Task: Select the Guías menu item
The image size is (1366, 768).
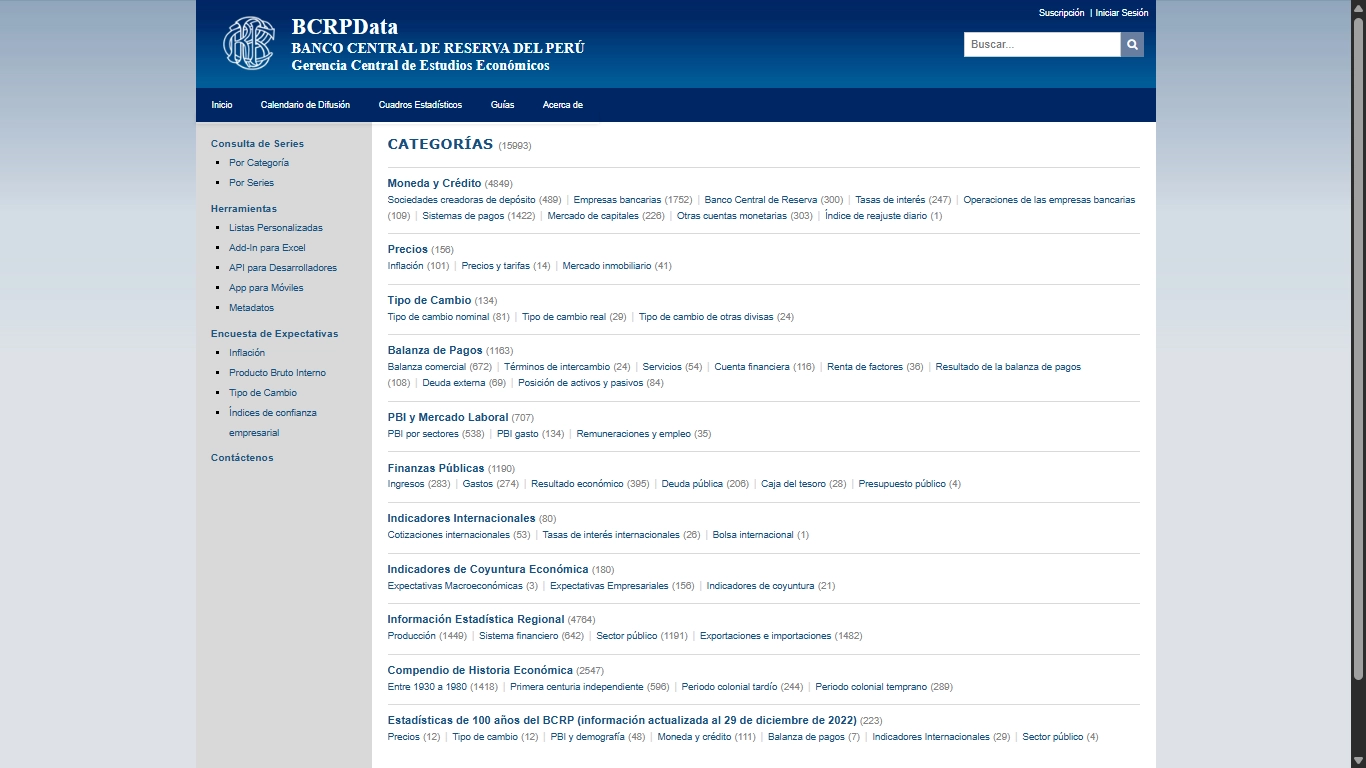Action: [x=502, y=105]
